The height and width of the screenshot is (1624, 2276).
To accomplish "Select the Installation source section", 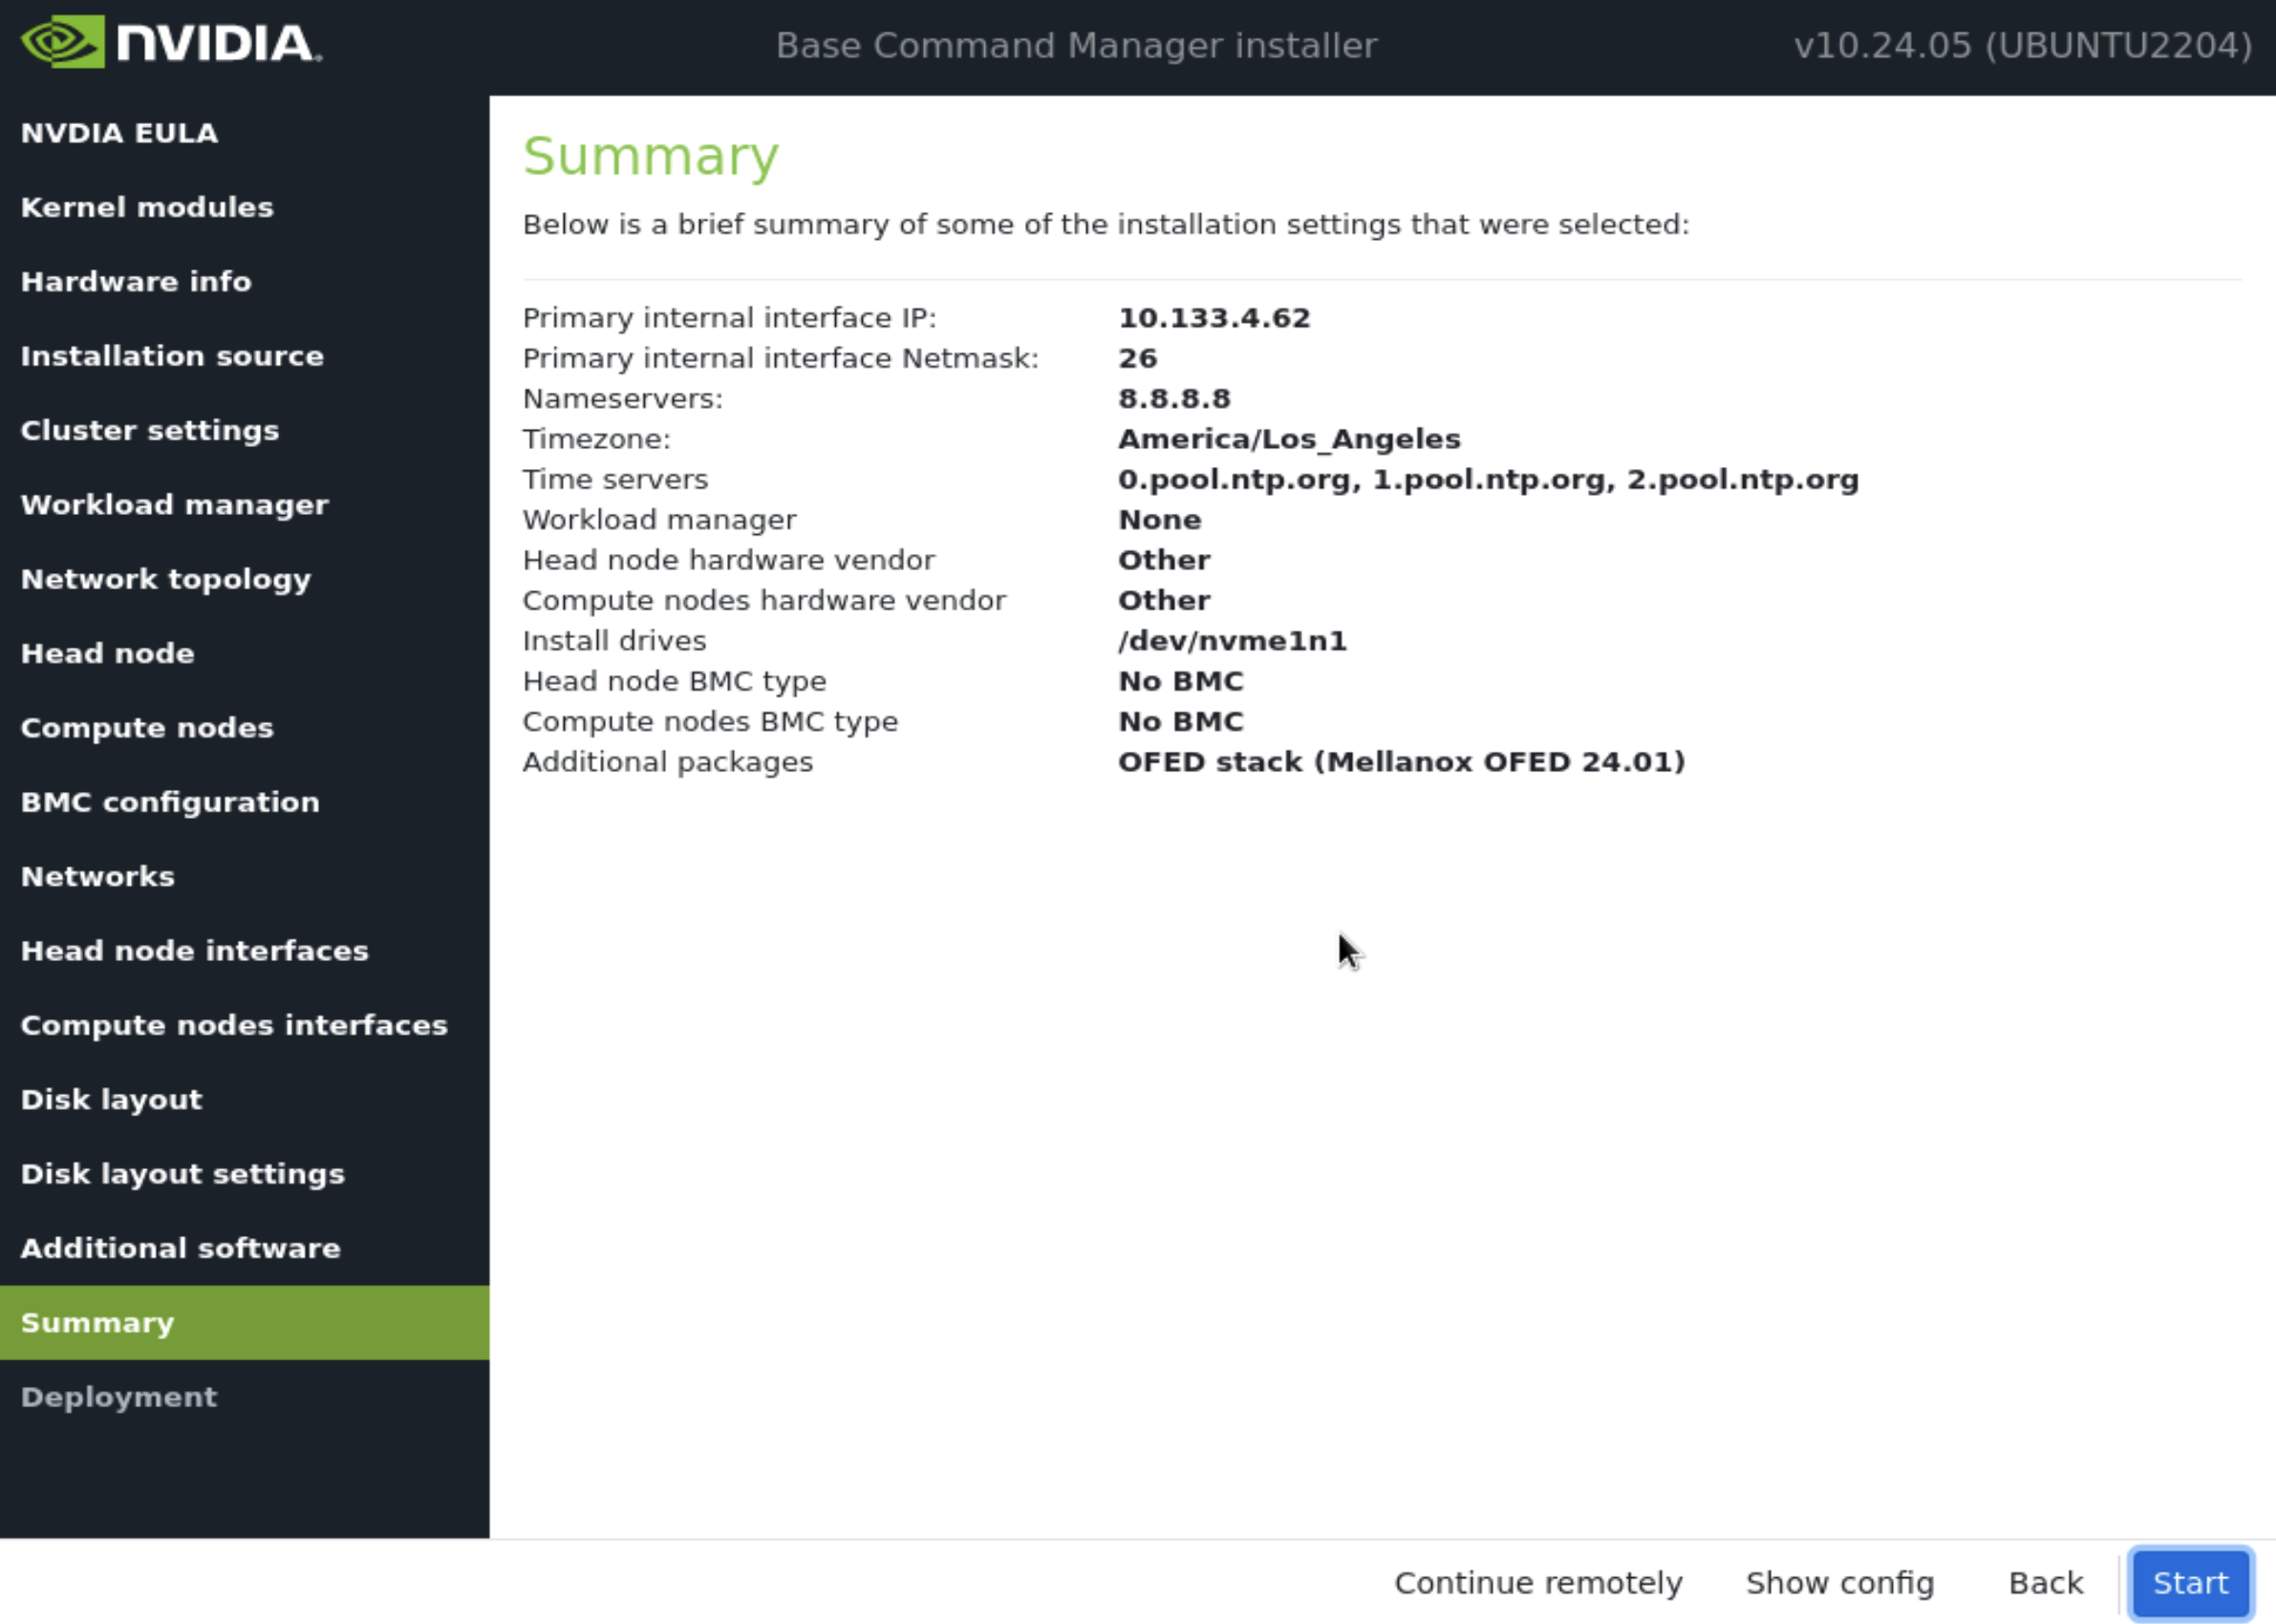I will pyautogui.click(x=170, y=355).
